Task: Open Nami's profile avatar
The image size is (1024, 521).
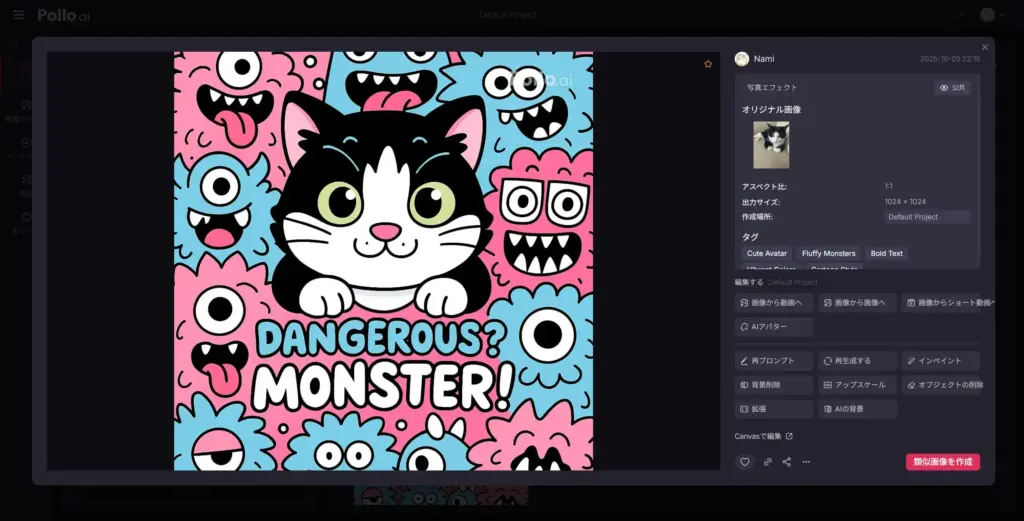Action: (x=742, y=59)
